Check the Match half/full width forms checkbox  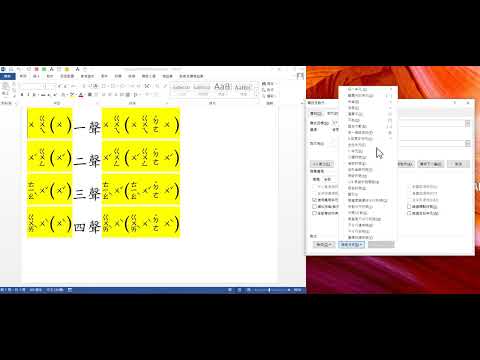pyautogui.click(x=409, y=200)
